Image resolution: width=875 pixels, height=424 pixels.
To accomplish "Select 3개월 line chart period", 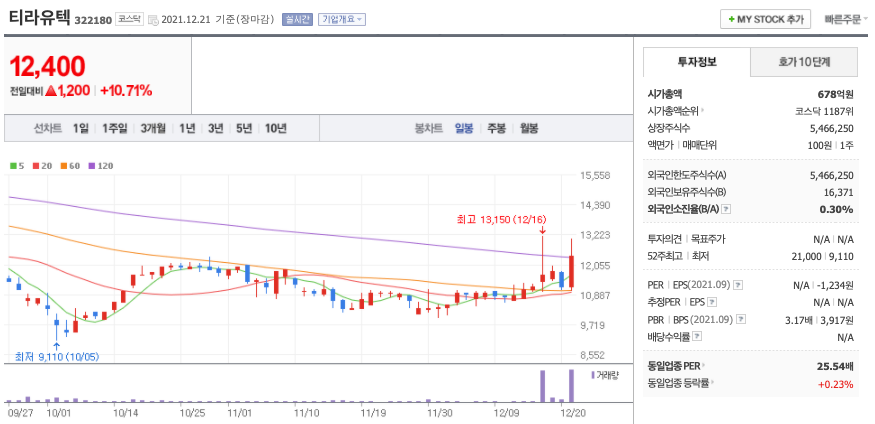I will (153, 129).
